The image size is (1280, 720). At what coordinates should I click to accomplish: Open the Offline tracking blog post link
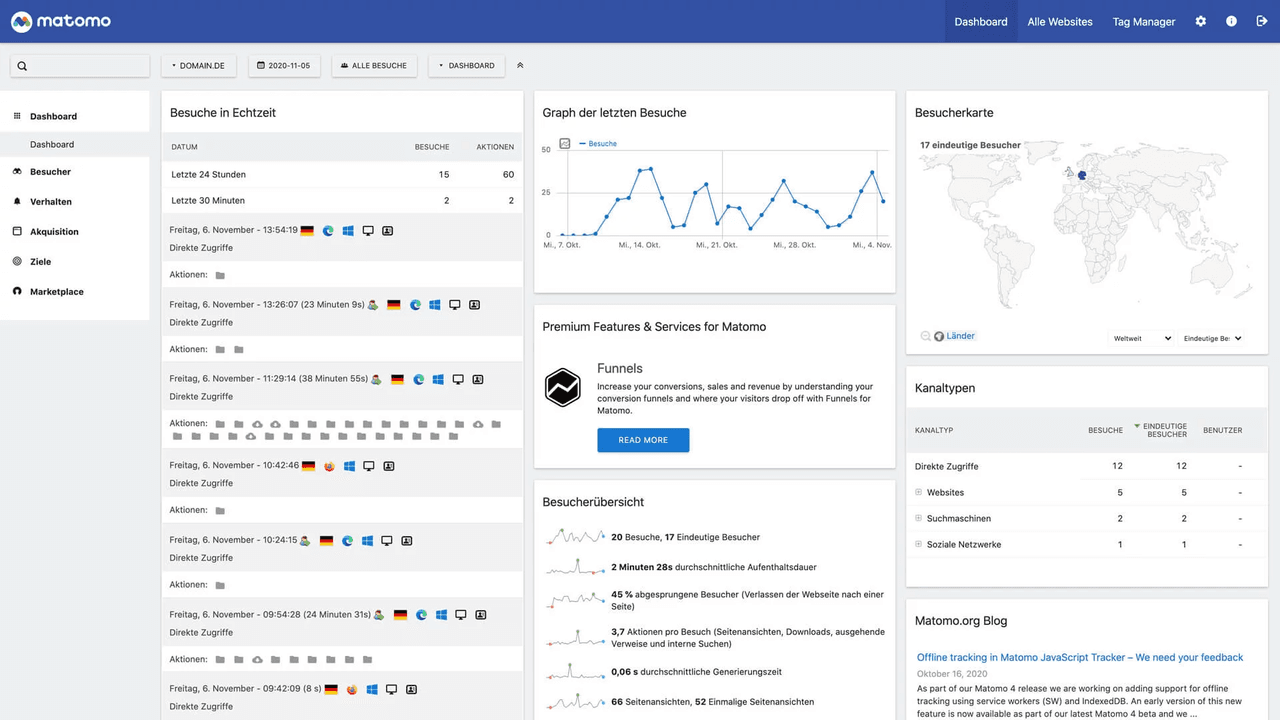(1080, 657)
